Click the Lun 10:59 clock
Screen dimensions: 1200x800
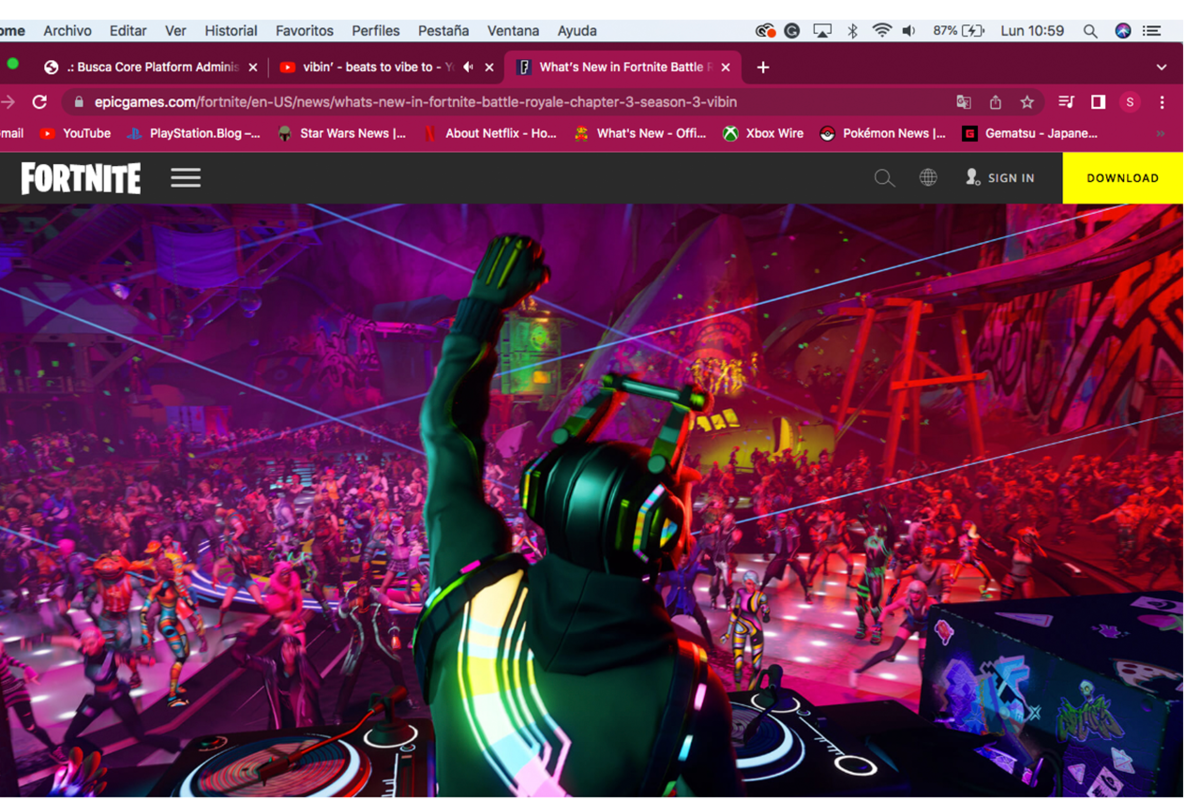point(1032,31)
